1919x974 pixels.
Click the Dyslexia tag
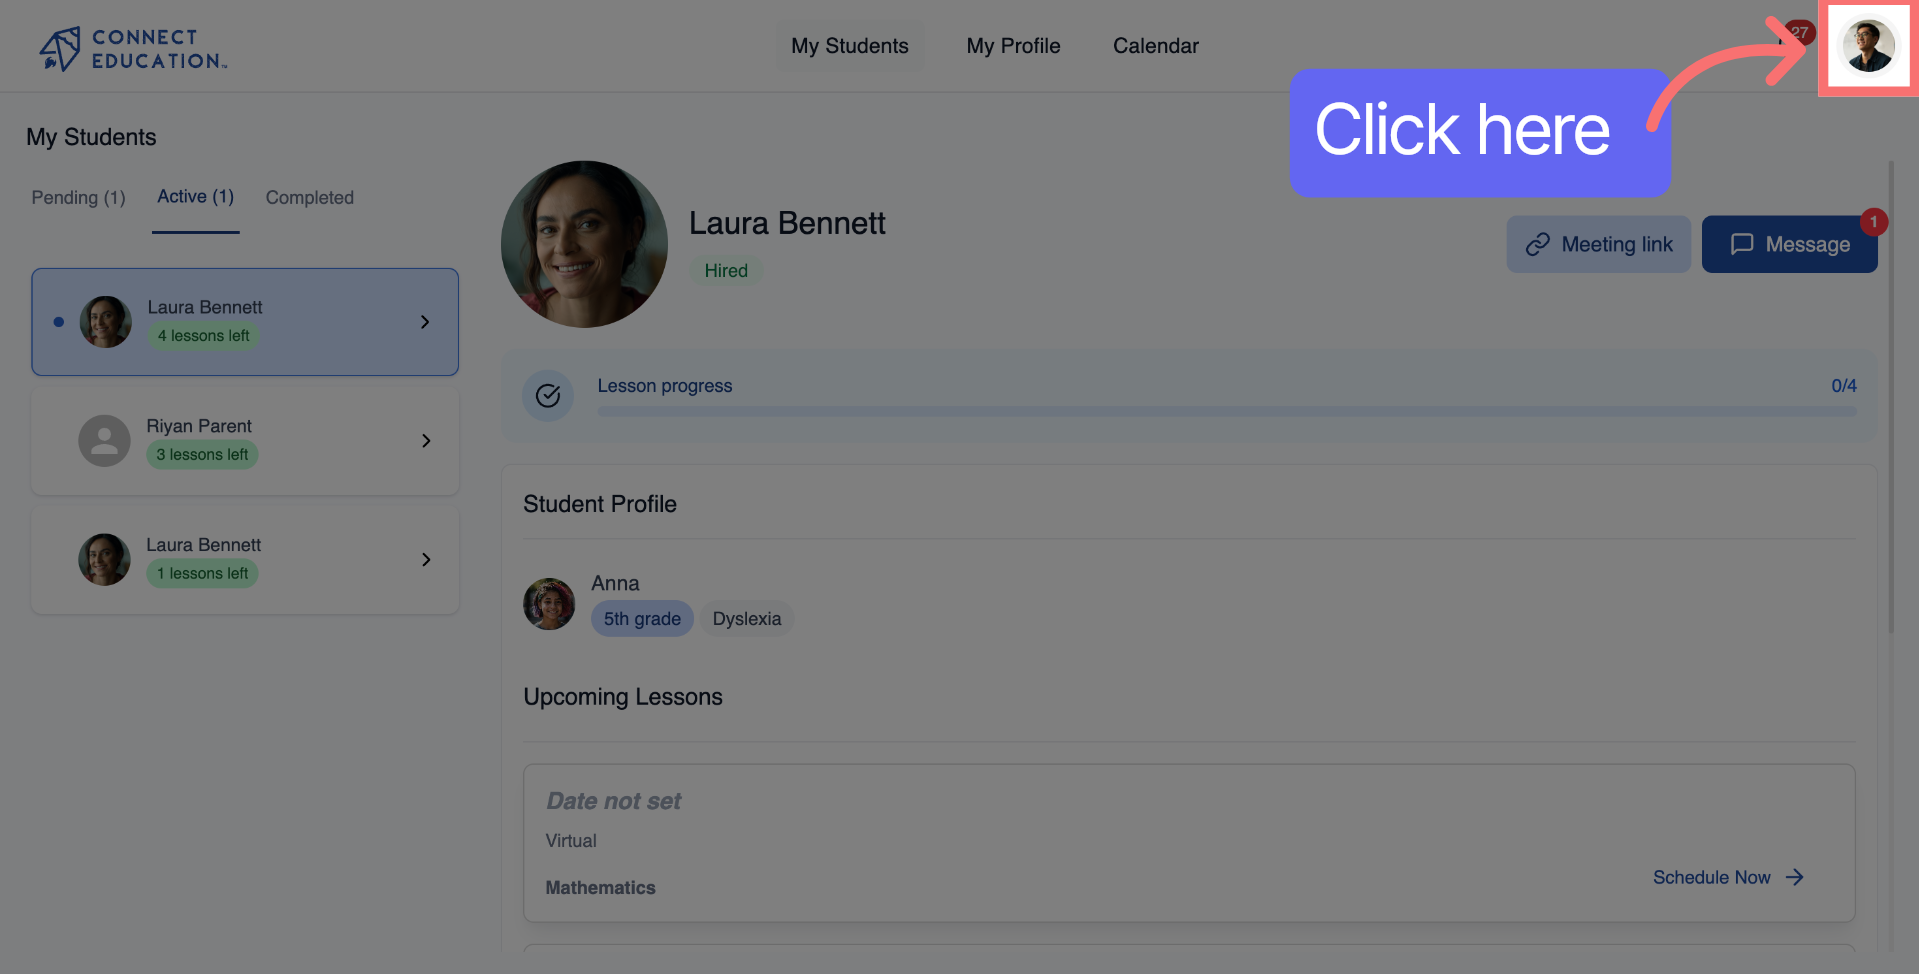747,619
